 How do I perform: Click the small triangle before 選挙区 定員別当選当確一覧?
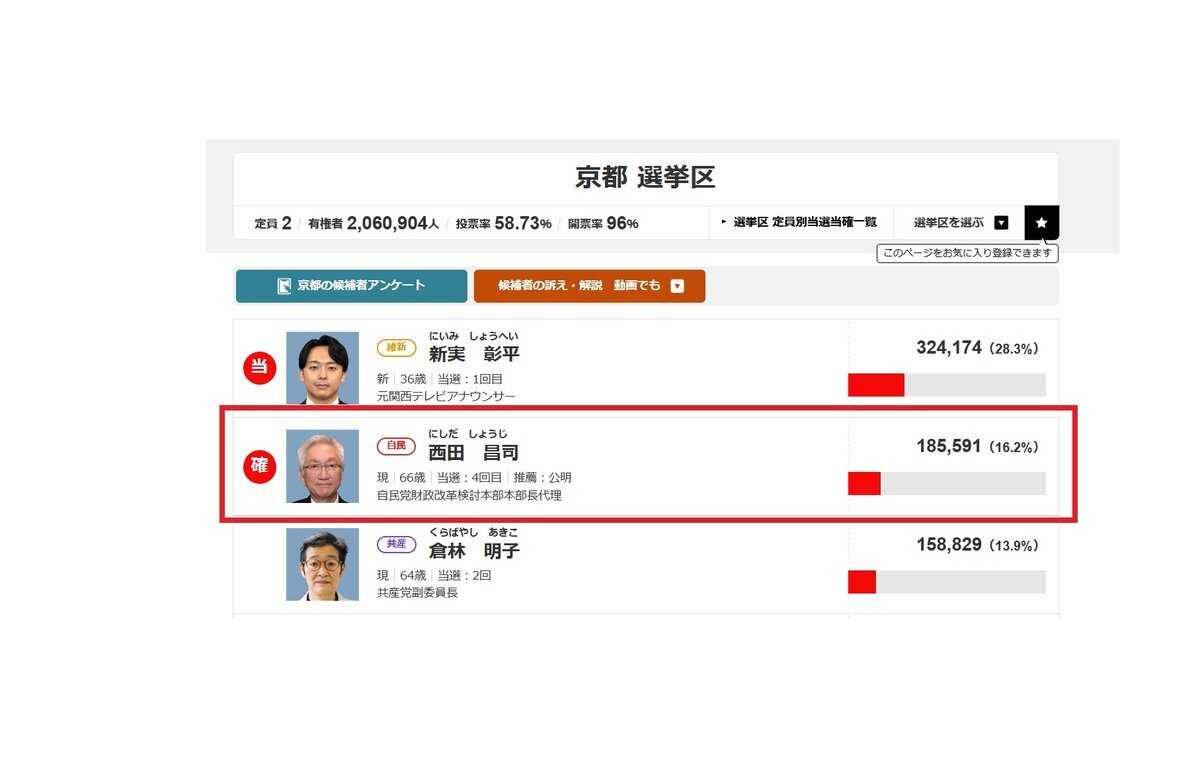coord(724,222)
